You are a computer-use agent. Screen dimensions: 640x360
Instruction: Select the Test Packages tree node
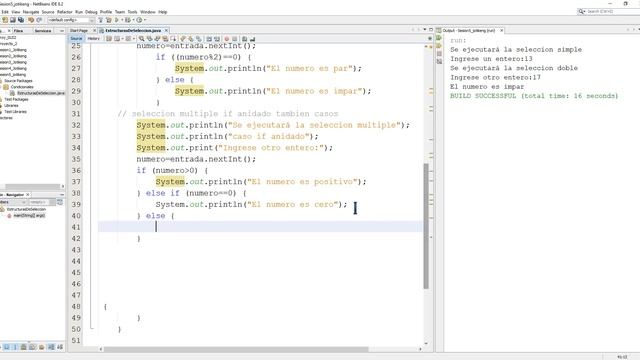[x=16, y=99]
